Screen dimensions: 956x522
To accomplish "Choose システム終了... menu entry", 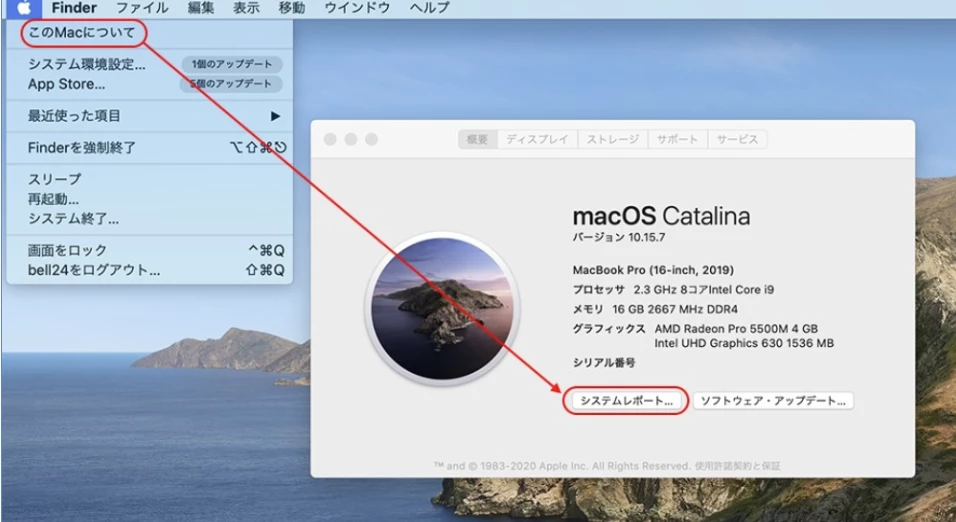I will [73, 218].
